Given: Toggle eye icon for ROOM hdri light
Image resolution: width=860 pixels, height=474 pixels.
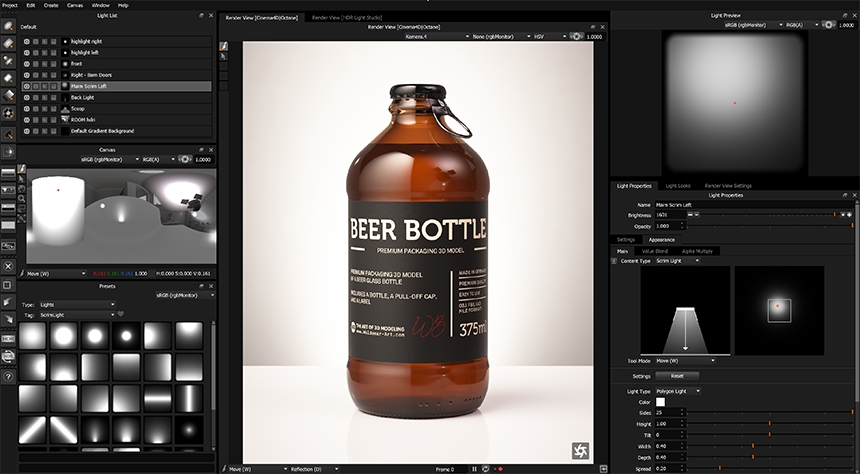Looking at the screenshot, I should pyautogui.click(x=27, y=119).
